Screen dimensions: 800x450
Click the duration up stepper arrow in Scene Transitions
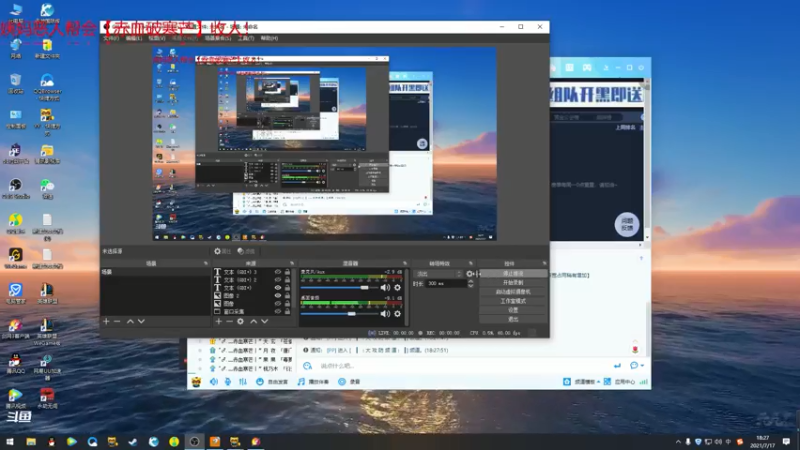470,282
